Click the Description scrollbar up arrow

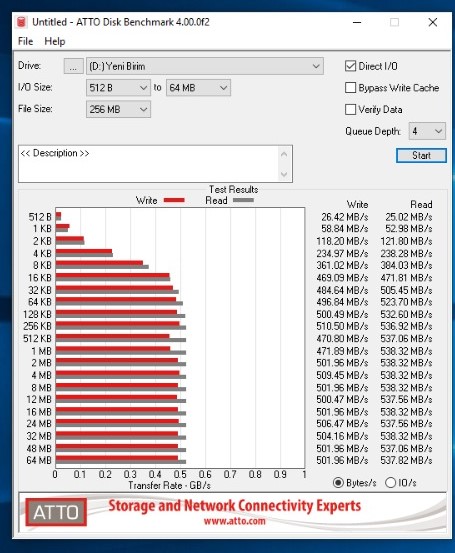point(284,154)
